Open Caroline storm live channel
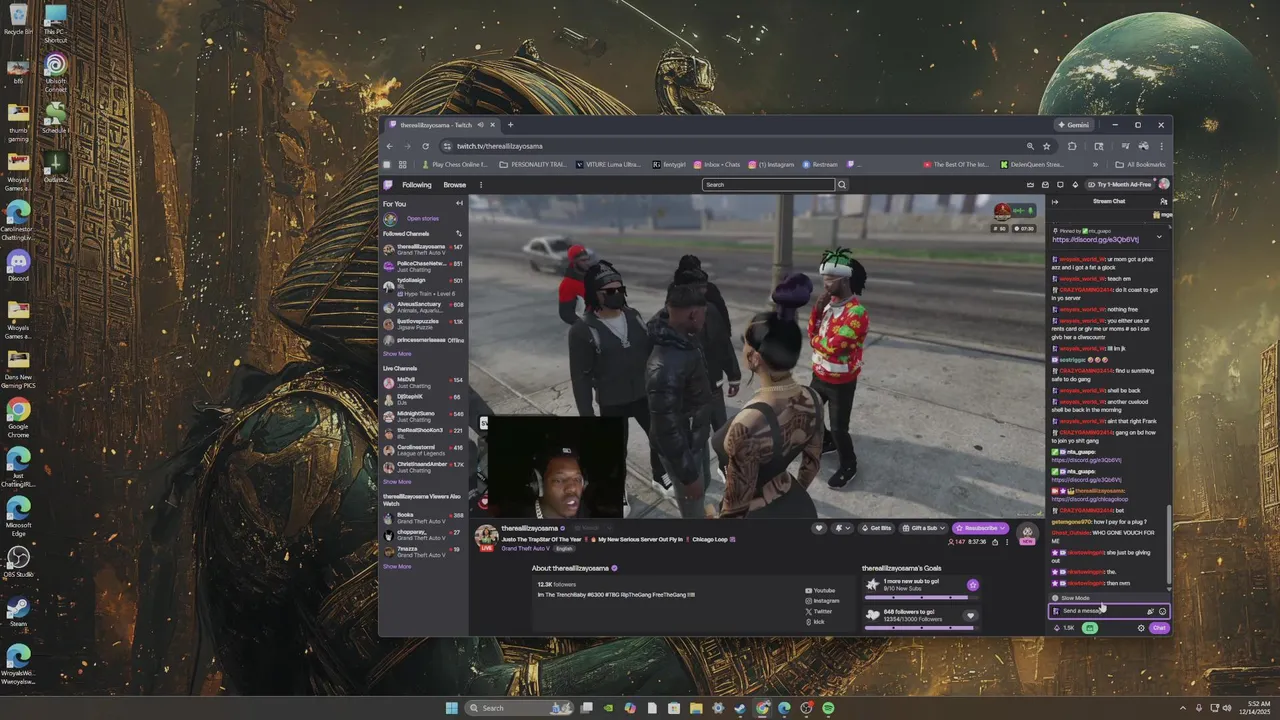The height and width of the screenshot is (720, 1280). coord(423,450)
